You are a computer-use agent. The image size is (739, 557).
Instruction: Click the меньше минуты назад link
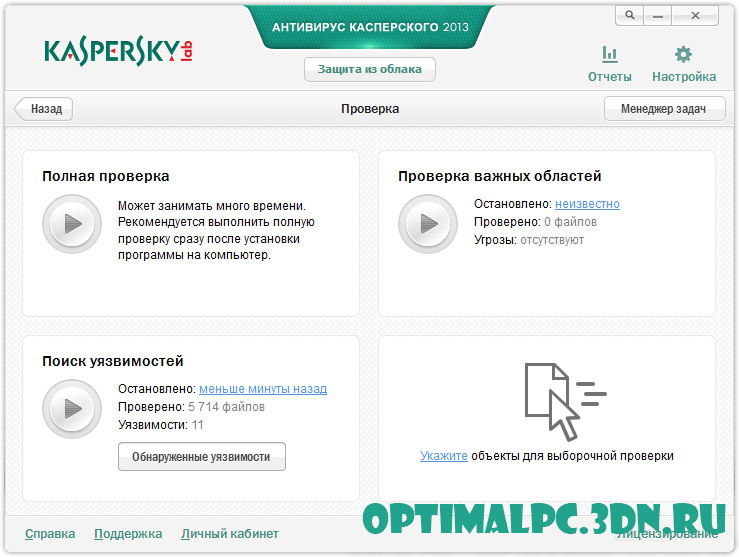tap(263, 389)
